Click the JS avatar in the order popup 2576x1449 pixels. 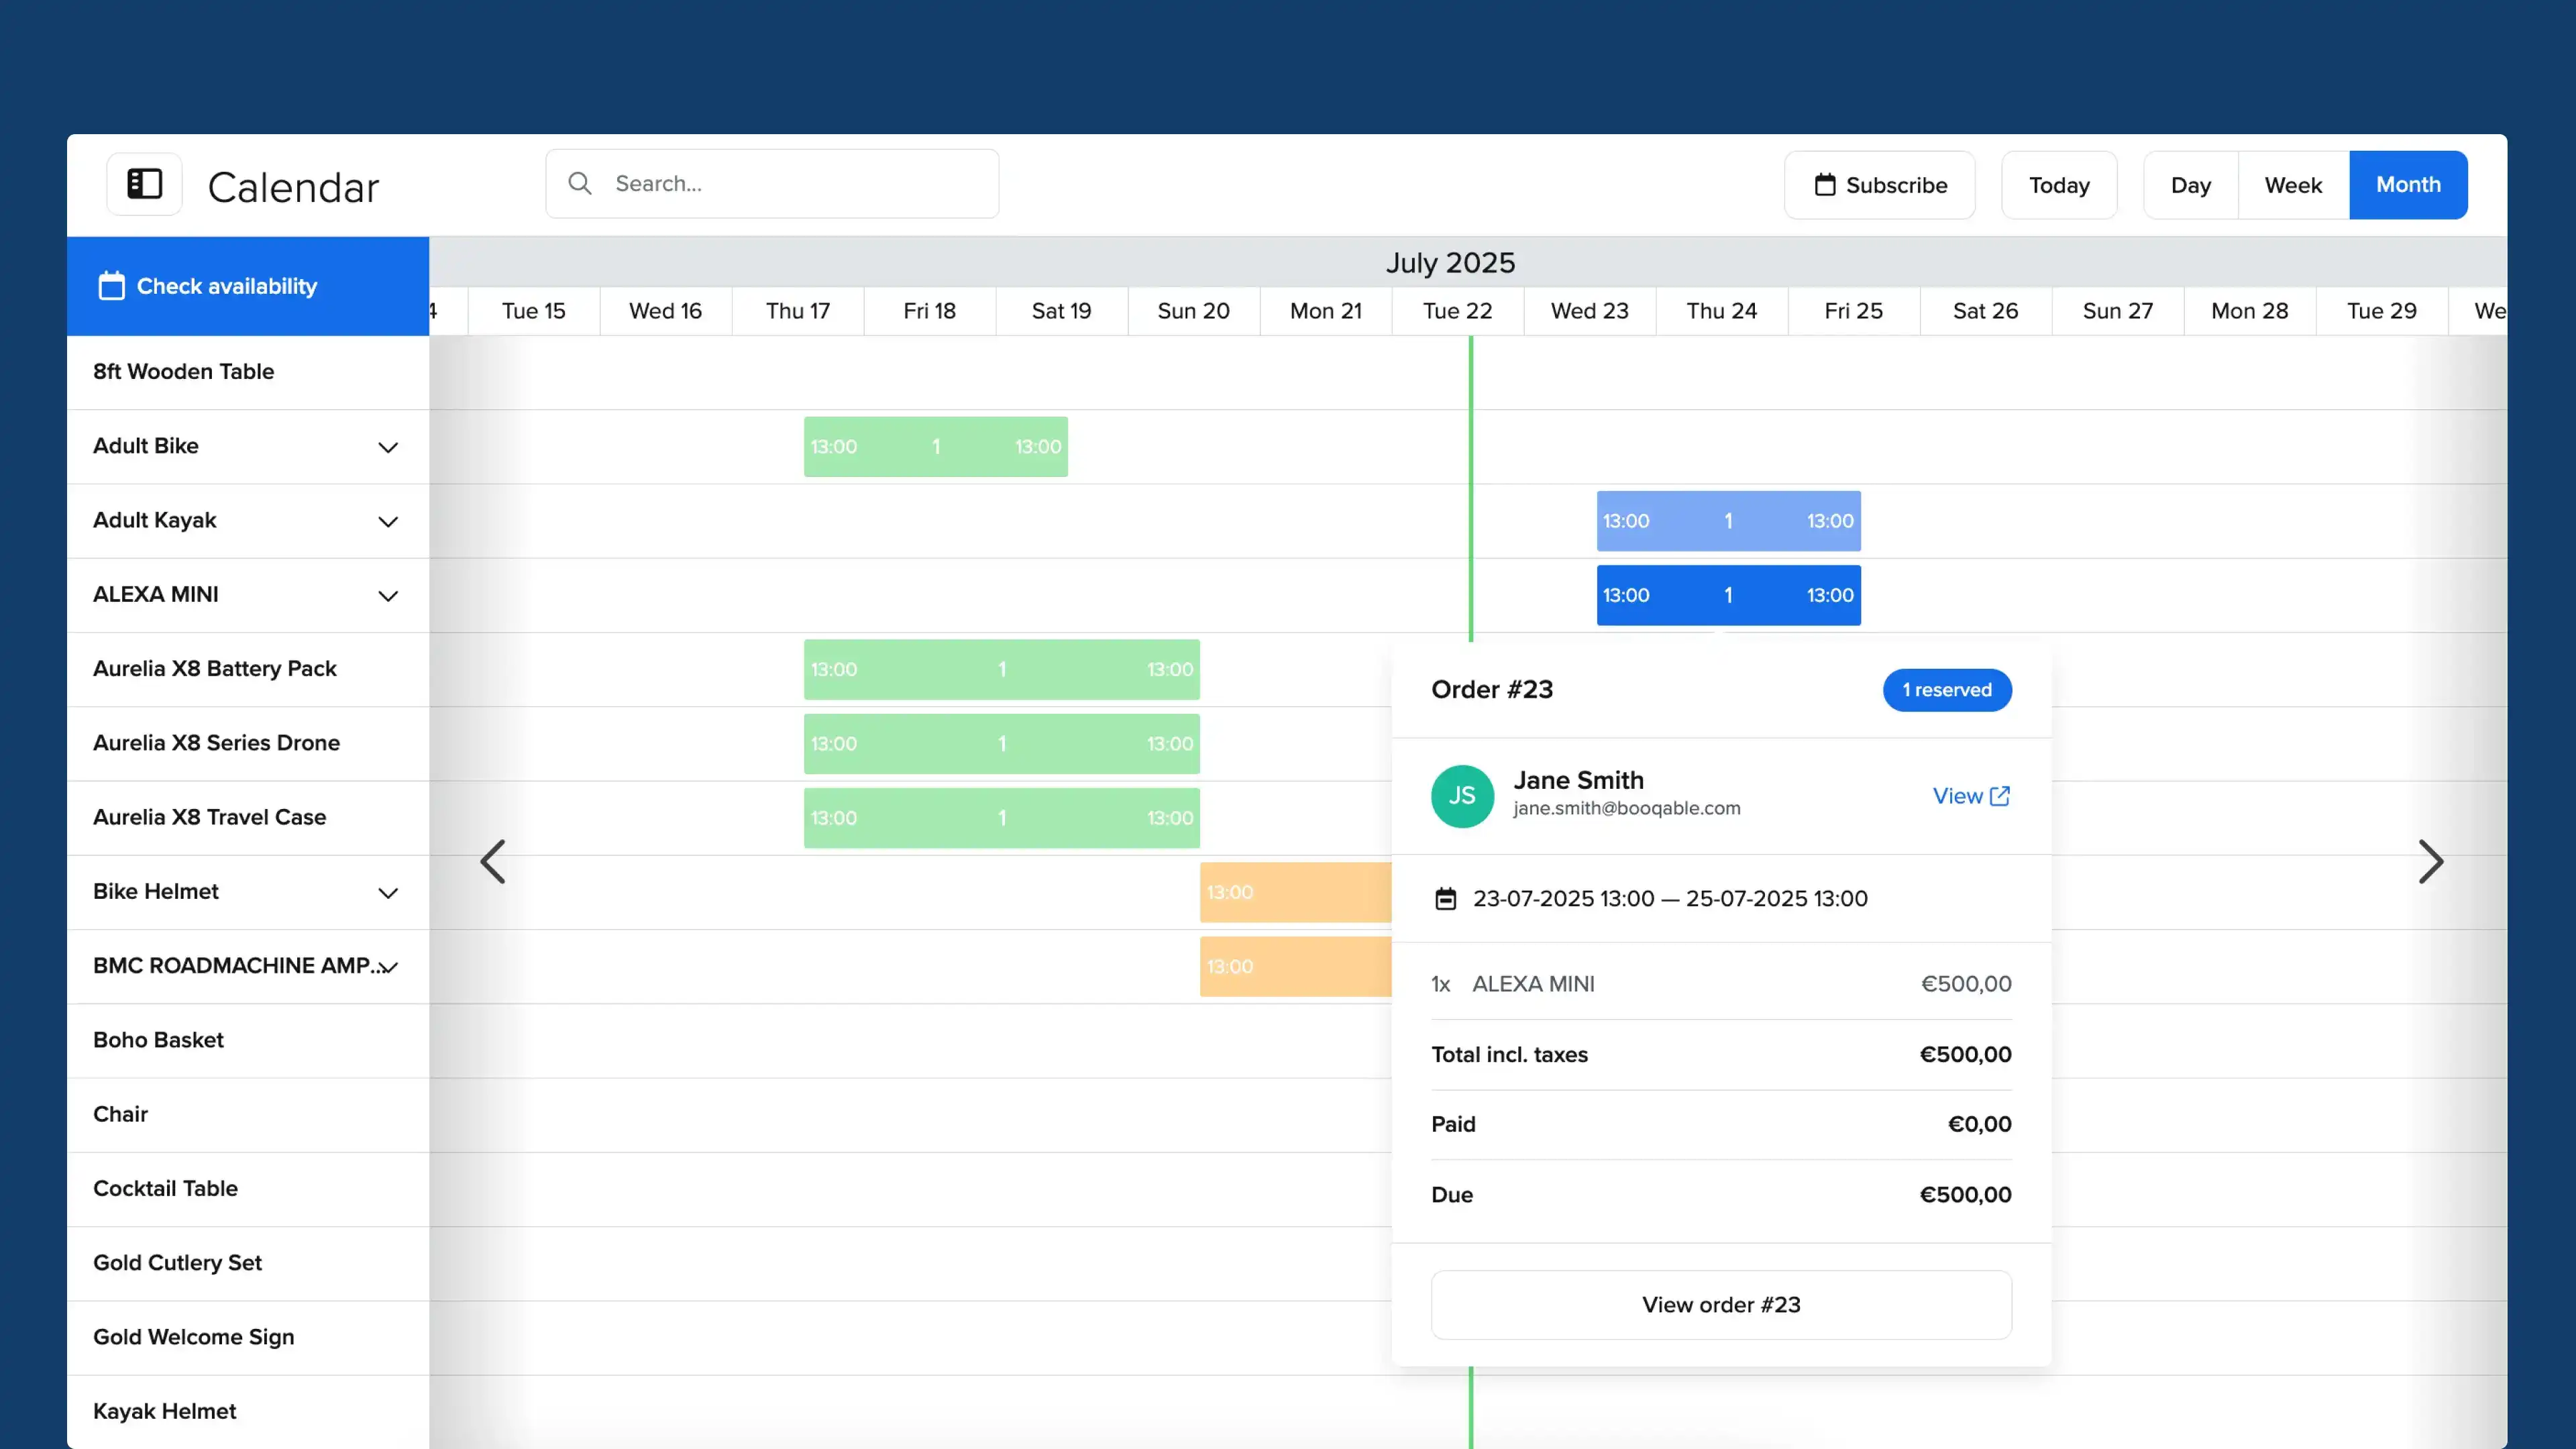[x=1462, y=796]
